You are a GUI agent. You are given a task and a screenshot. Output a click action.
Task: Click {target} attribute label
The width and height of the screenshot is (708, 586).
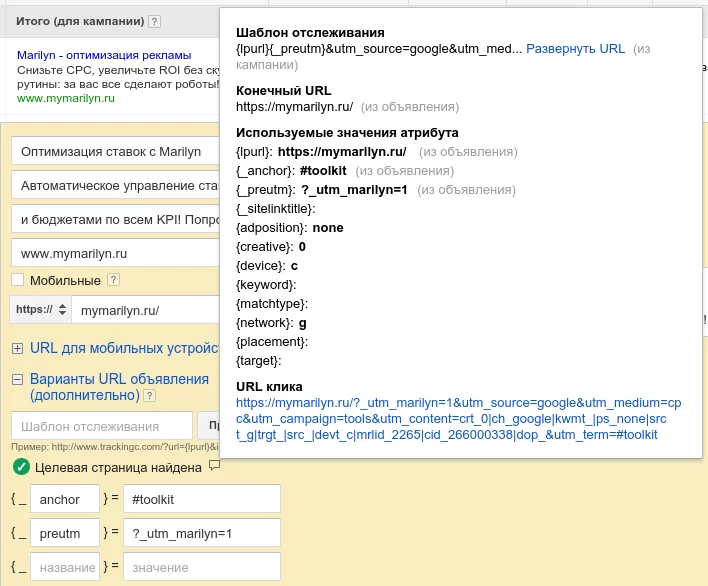point(258,360)
